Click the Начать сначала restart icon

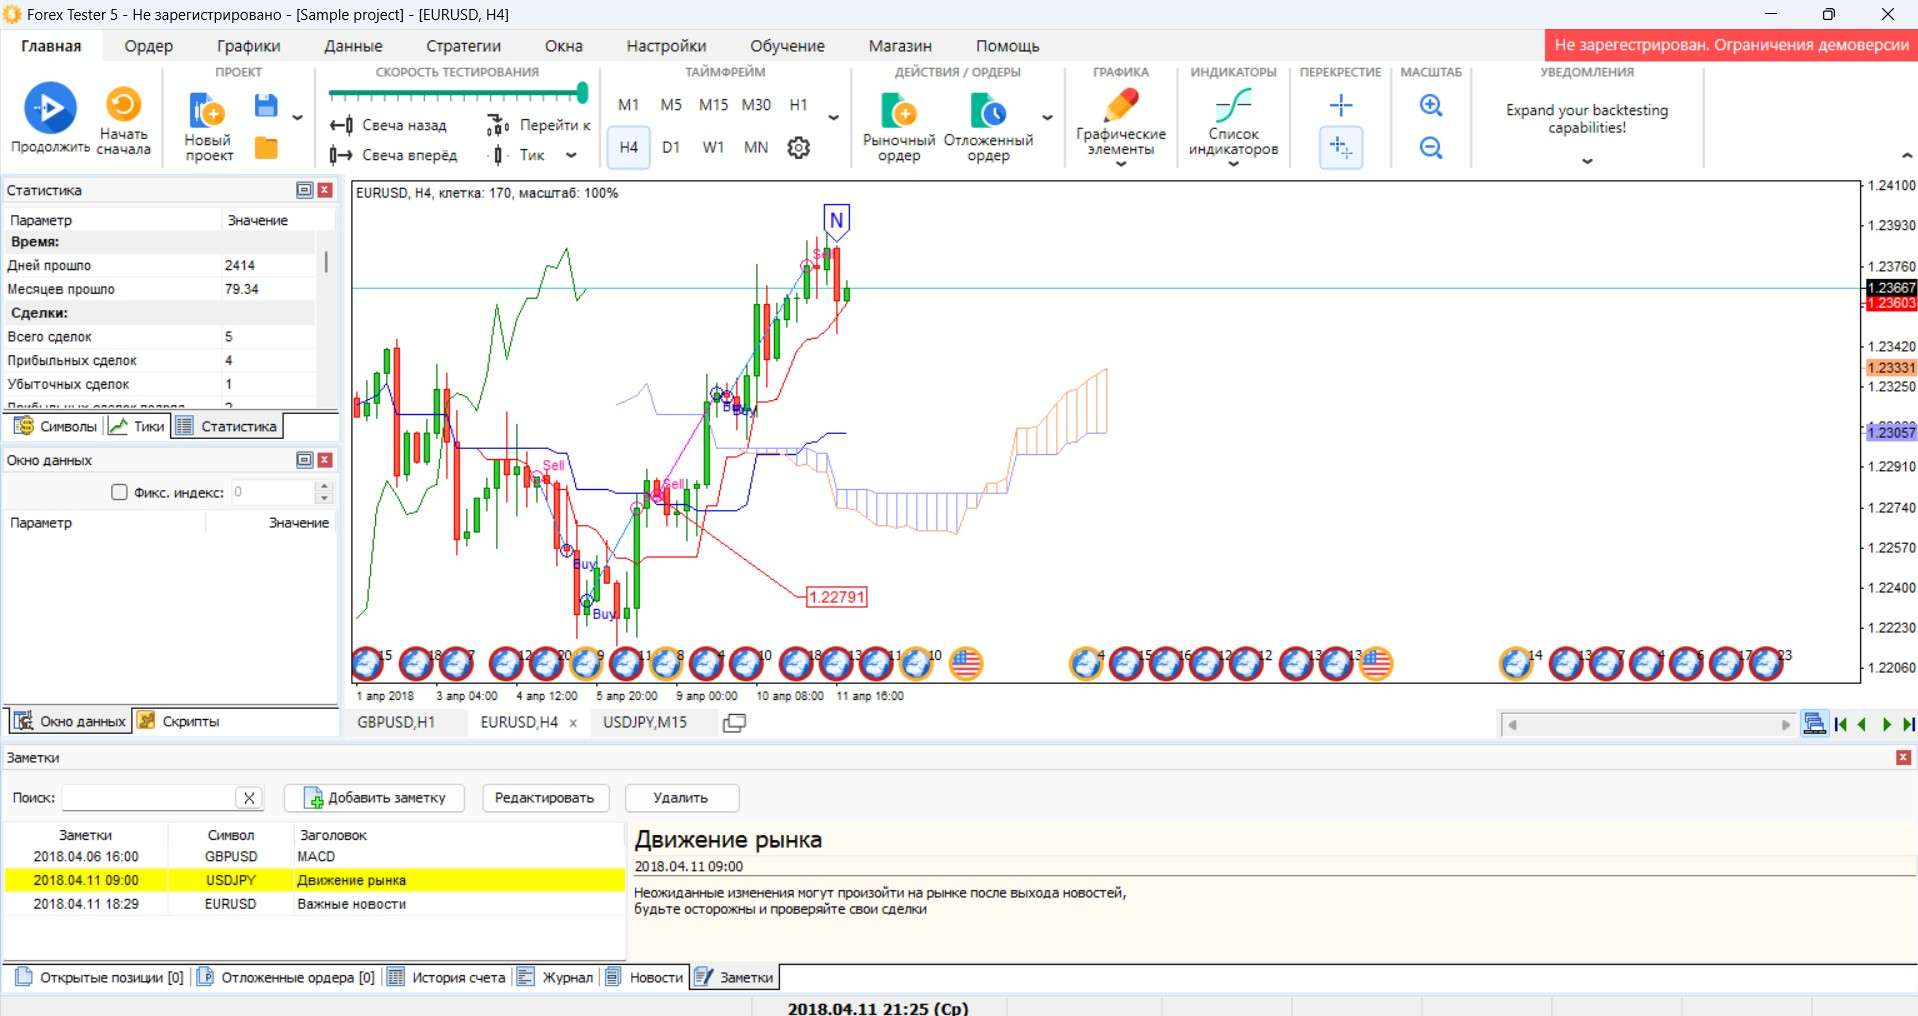click(x=123, y=104)
